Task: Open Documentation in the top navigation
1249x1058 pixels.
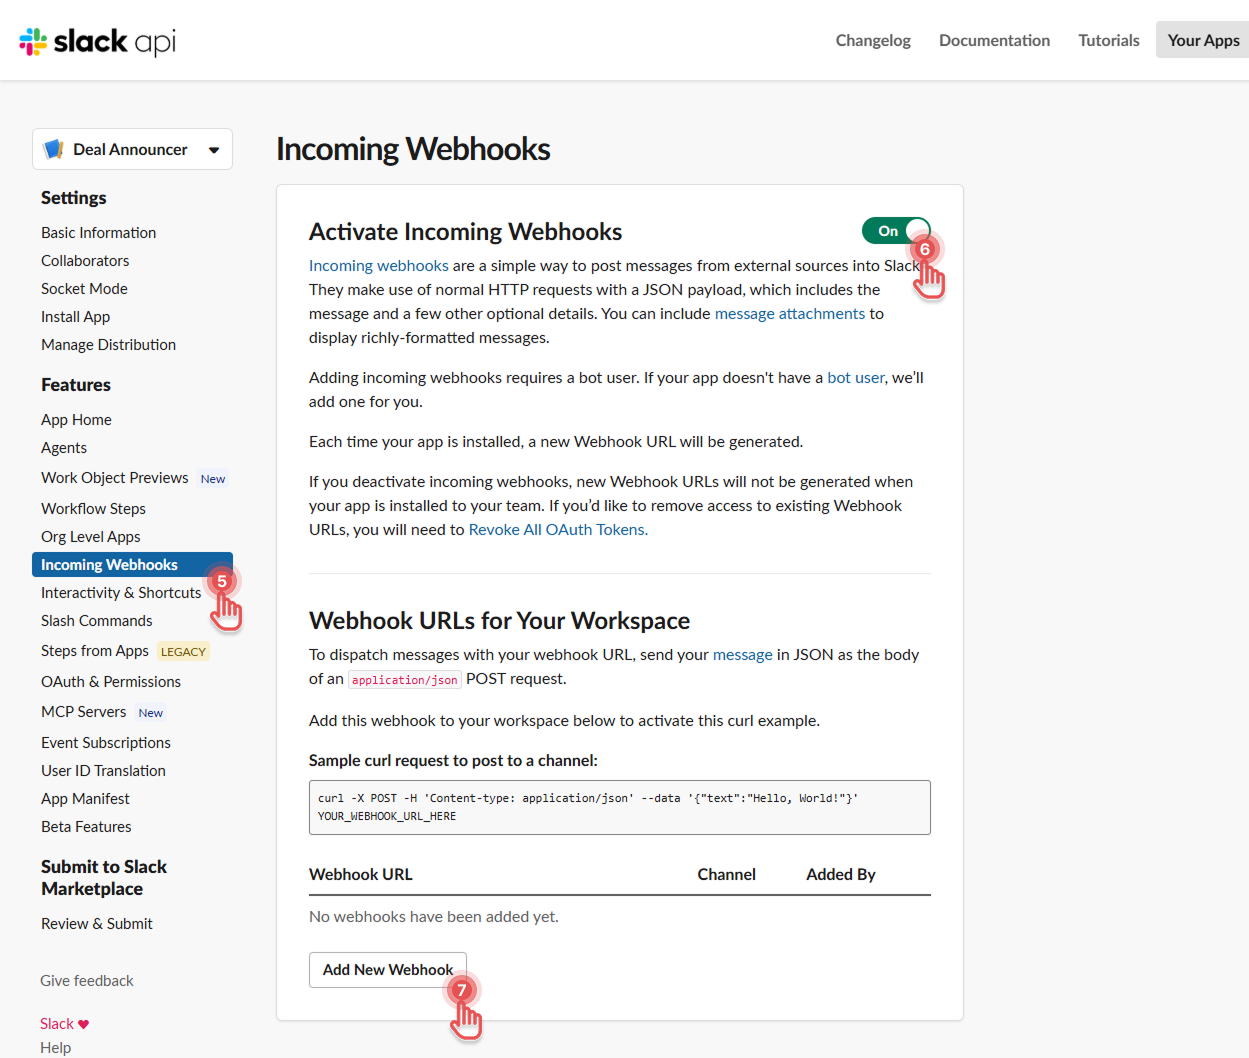Action: (994, 40)
